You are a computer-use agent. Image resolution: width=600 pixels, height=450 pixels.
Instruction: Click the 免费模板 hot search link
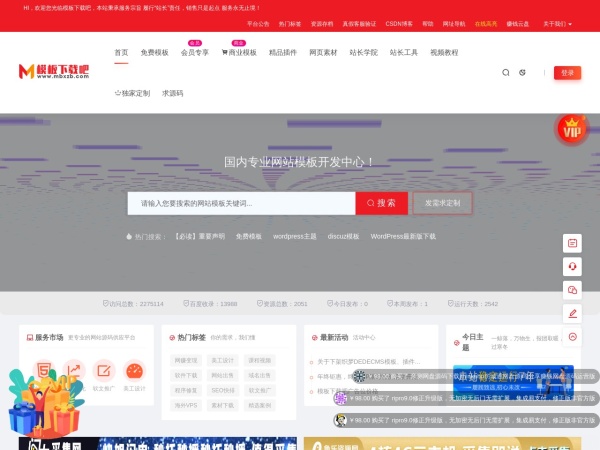coord(249,236)
